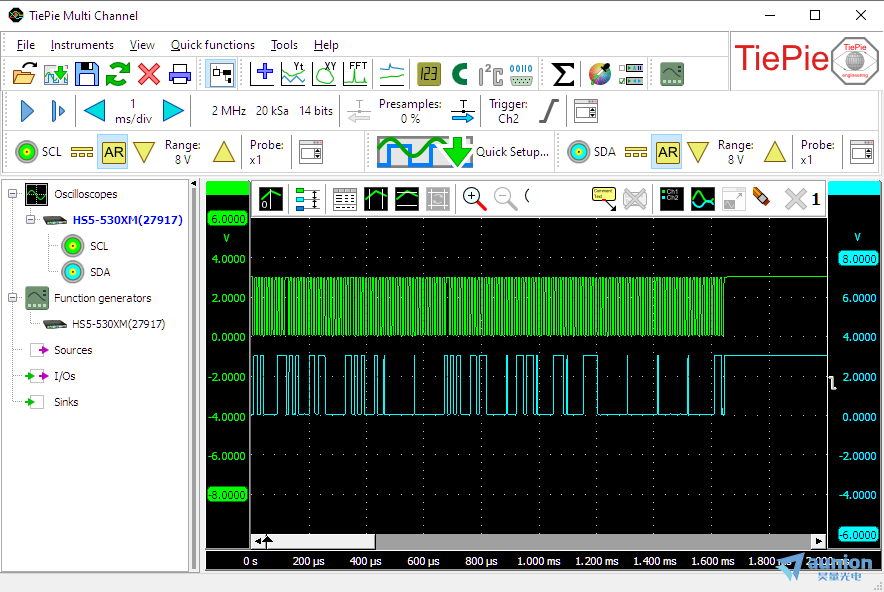884x592 pixels.
Task: Click the Quick Setup button
Action: [464, 152]
